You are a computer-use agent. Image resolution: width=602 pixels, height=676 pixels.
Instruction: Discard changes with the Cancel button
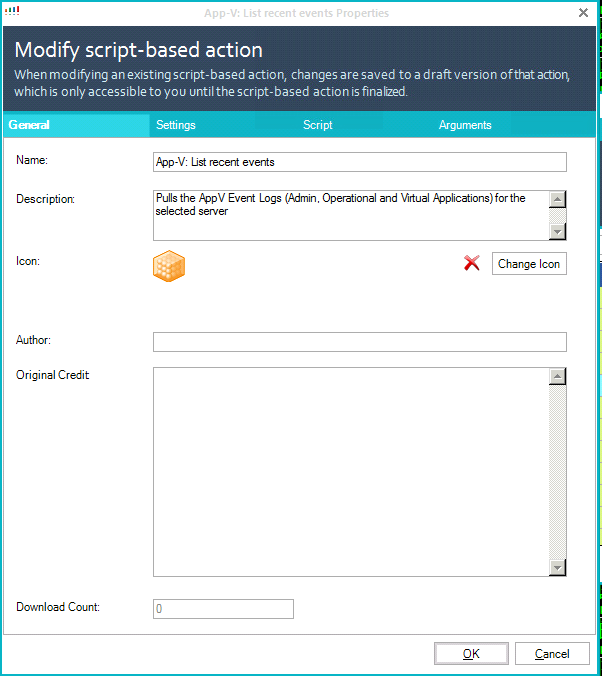point(552,654)
